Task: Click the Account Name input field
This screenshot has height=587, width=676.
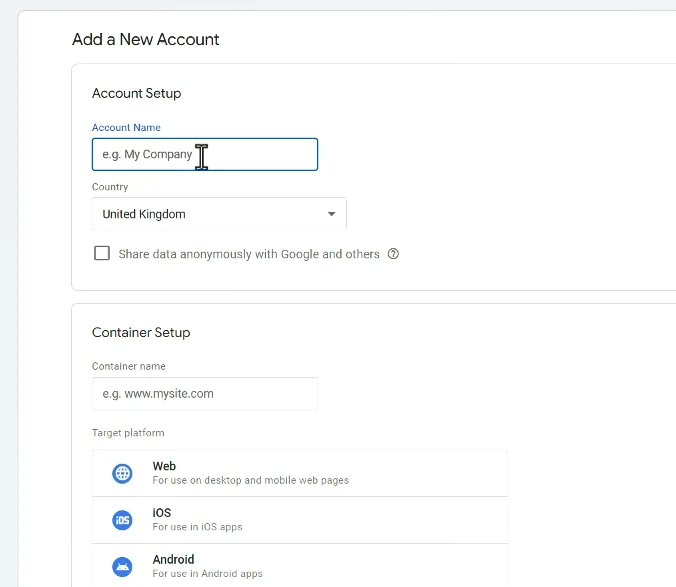Action: (205, 154)
